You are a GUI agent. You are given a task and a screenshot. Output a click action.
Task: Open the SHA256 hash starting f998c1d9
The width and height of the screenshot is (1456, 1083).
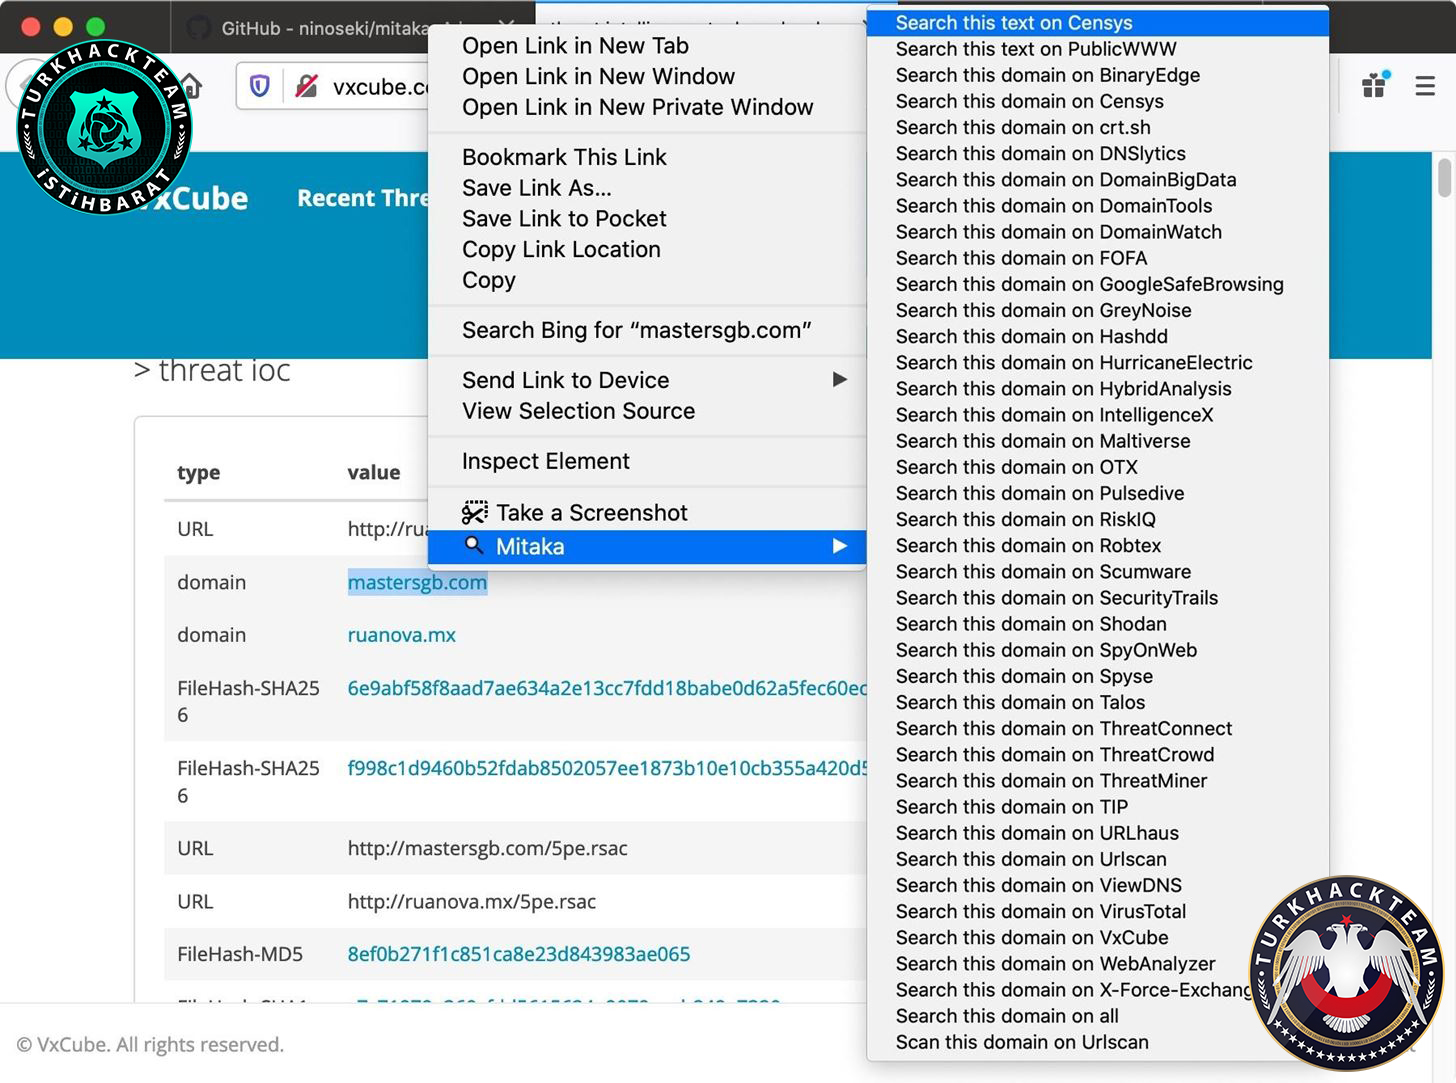(x=606, y=768)
